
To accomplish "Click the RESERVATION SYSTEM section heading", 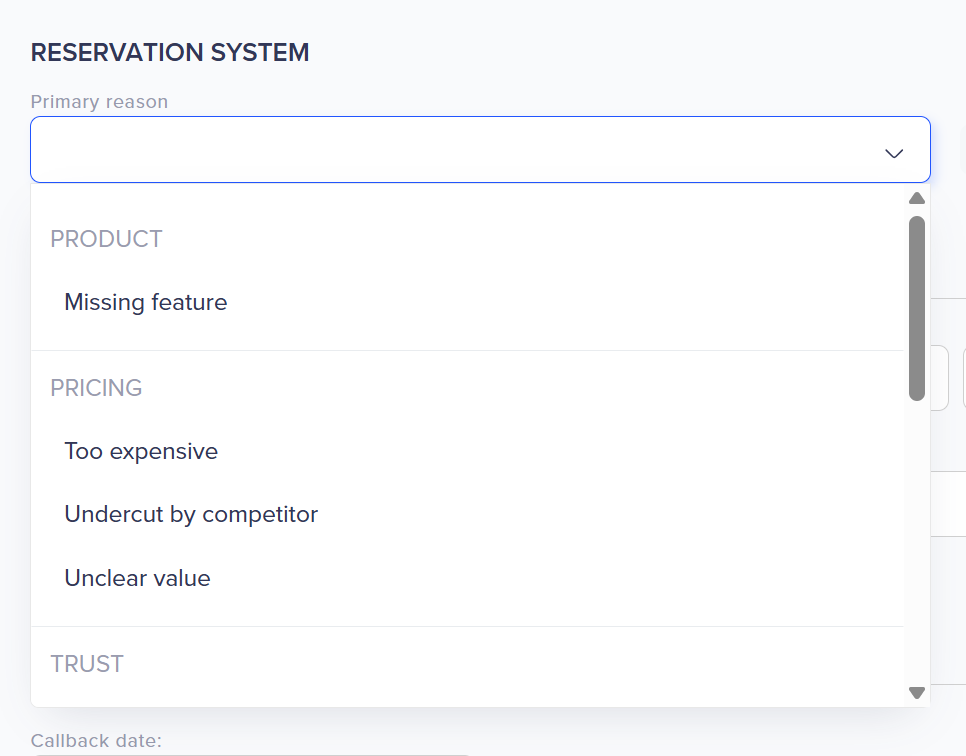I will (x=170, y=53).
